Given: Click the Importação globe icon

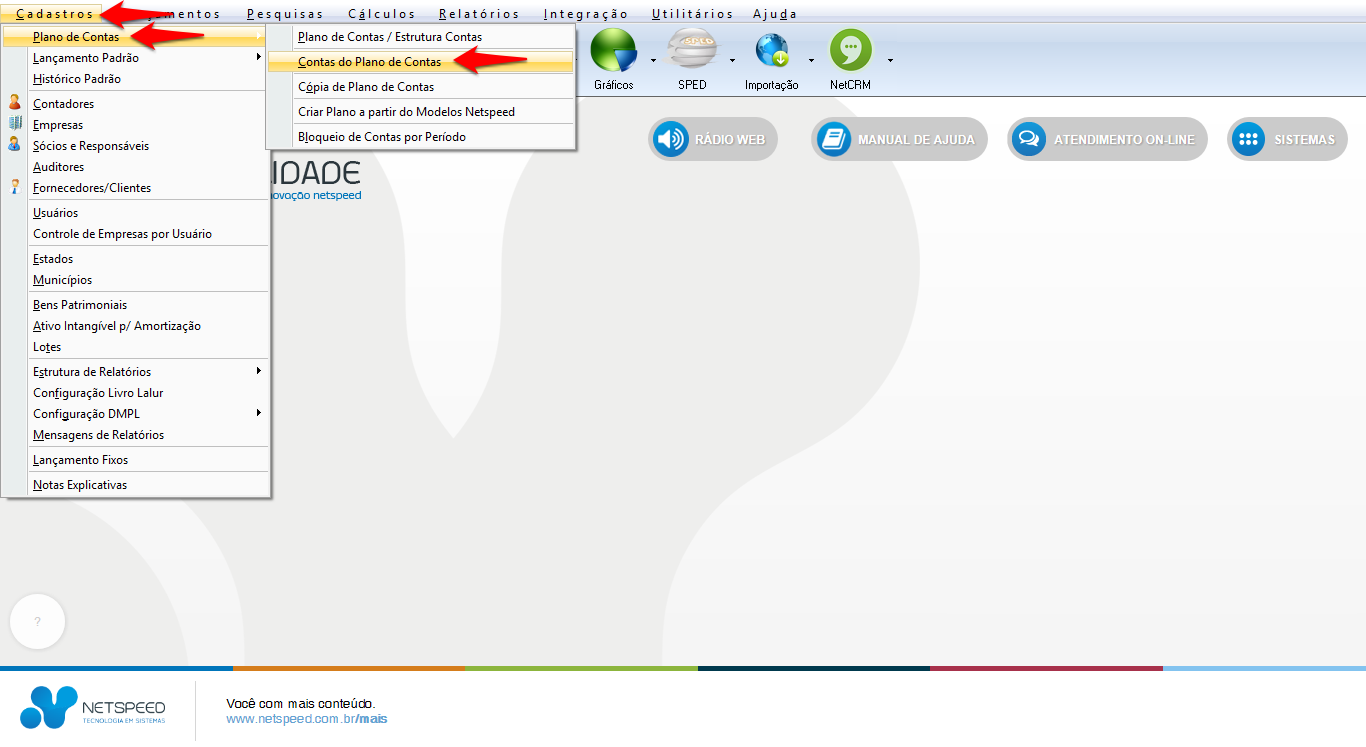Looking at the screenshot, I should point(771,51).
